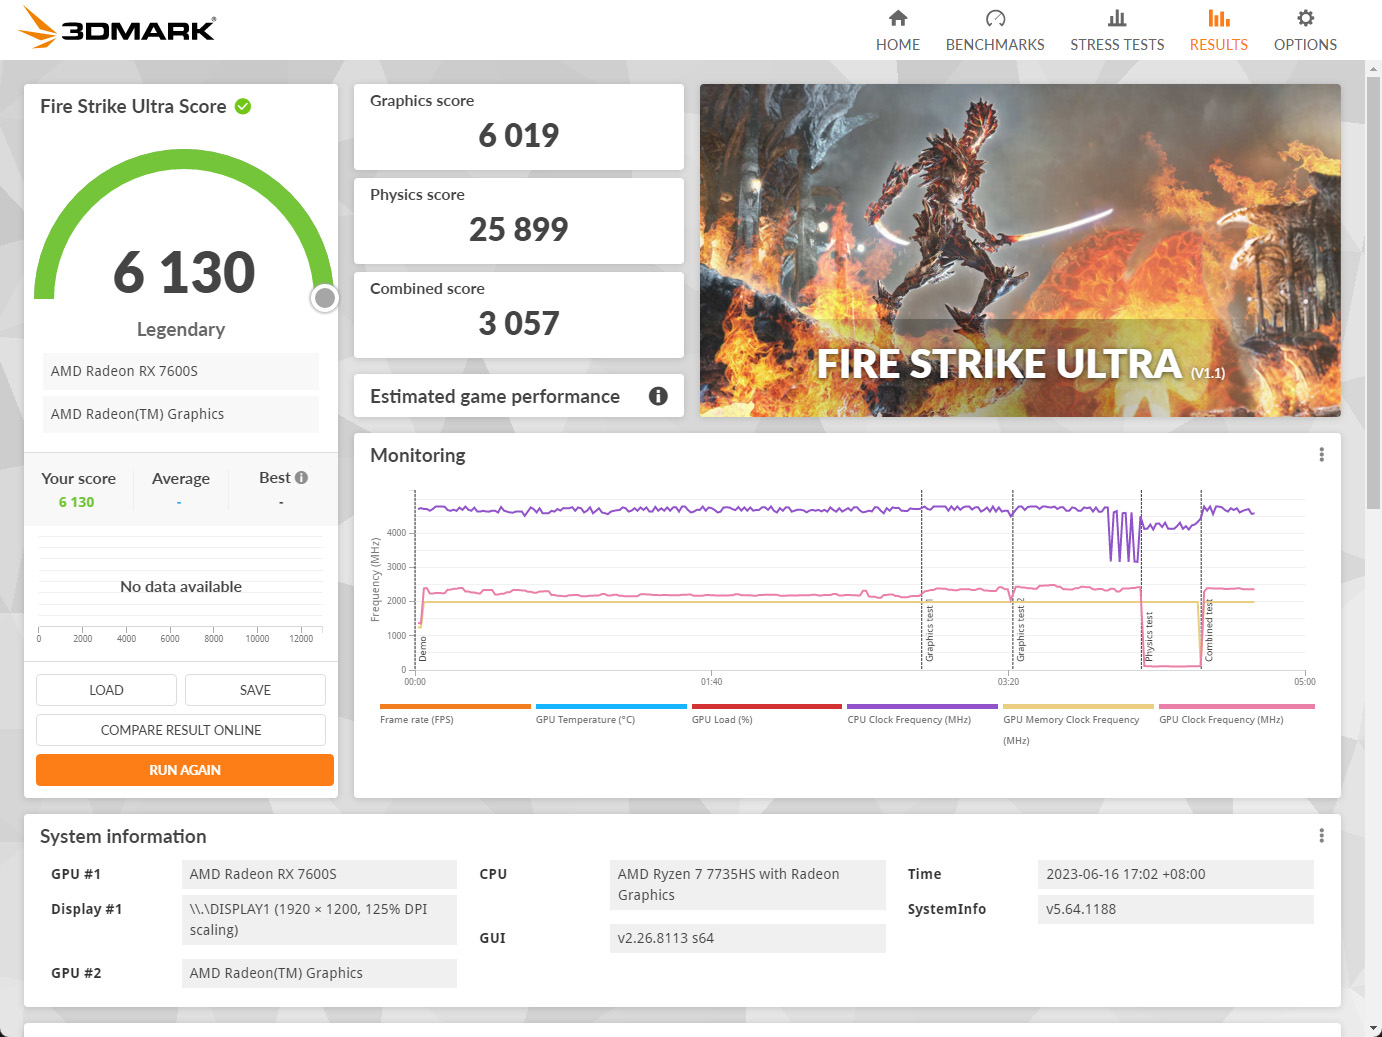Click the Graphics score 6 019 card

tap(519, 127)
